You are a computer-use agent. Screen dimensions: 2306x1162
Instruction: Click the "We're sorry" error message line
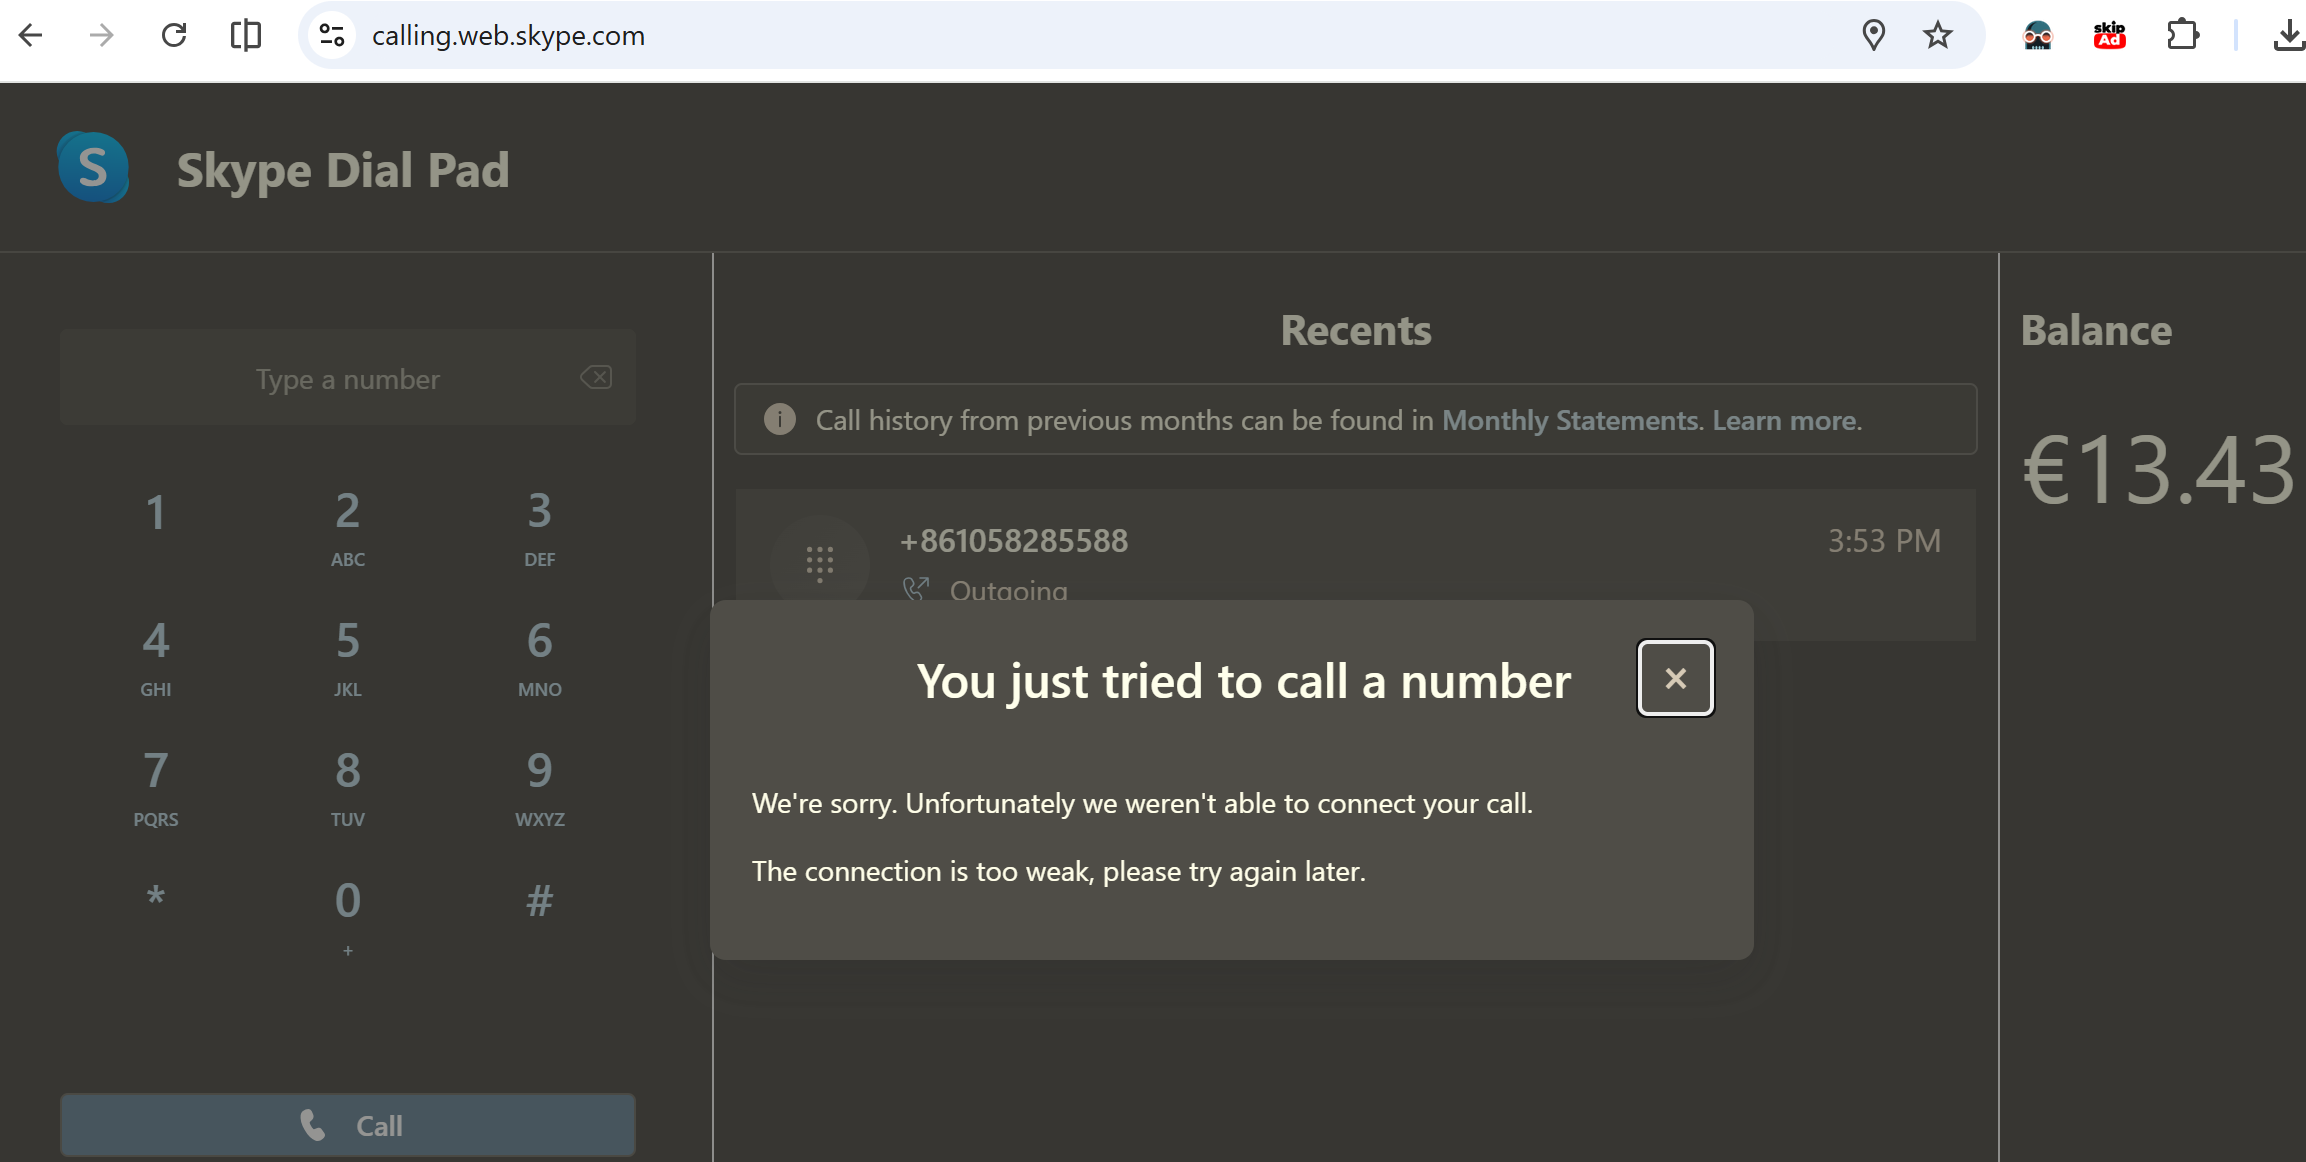[1142, 803]
